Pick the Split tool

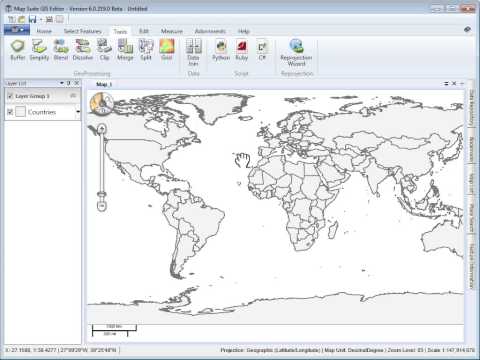tap(146, 50)
